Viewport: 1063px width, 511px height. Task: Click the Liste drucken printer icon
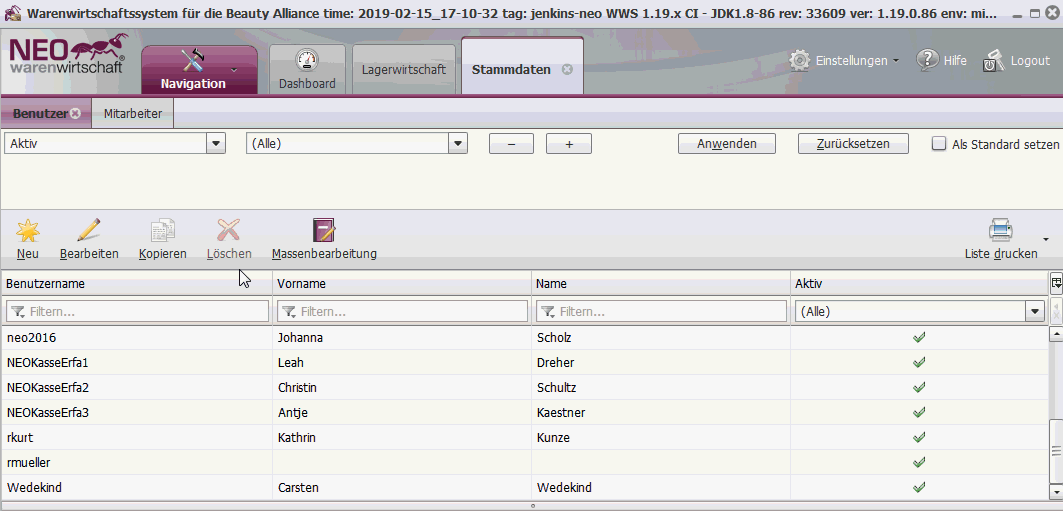1001,231
